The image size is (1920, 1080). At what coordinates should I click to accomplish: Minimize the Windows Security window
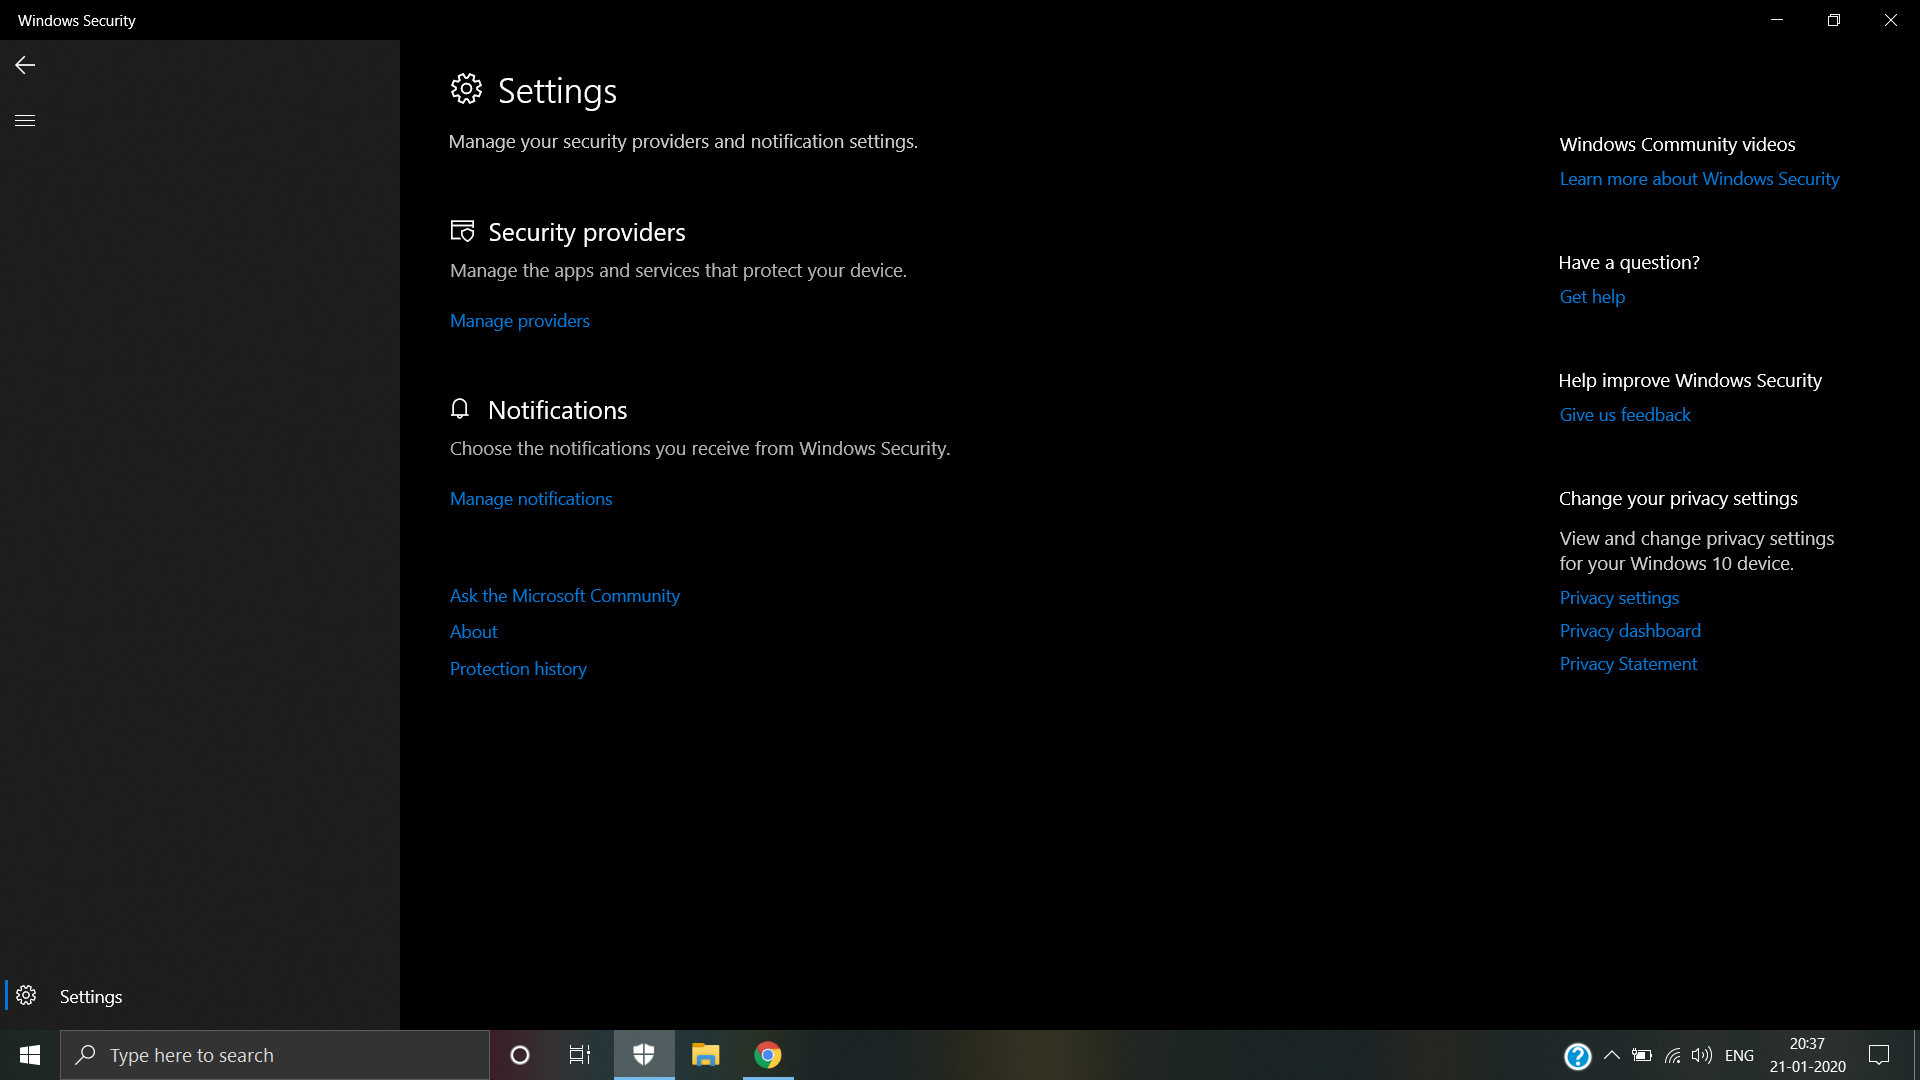click(x=1777, y=20)
